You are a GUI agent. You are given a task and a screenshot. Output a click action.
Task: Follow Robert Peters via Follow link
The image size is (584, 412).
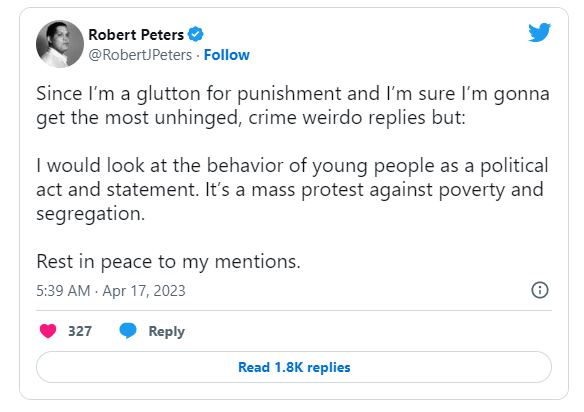coord(226,55)
